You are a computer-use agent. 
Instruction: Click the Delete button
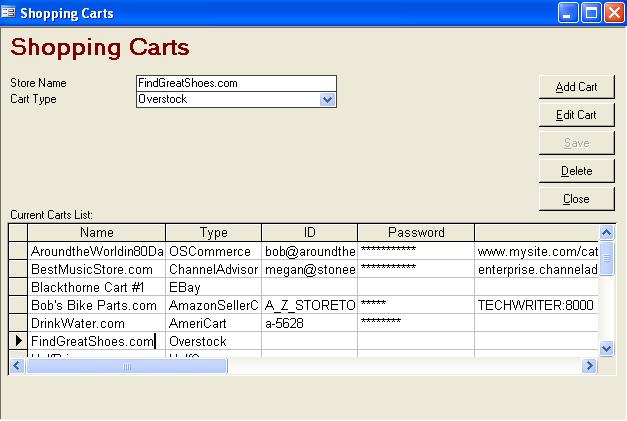click(576, 171)
